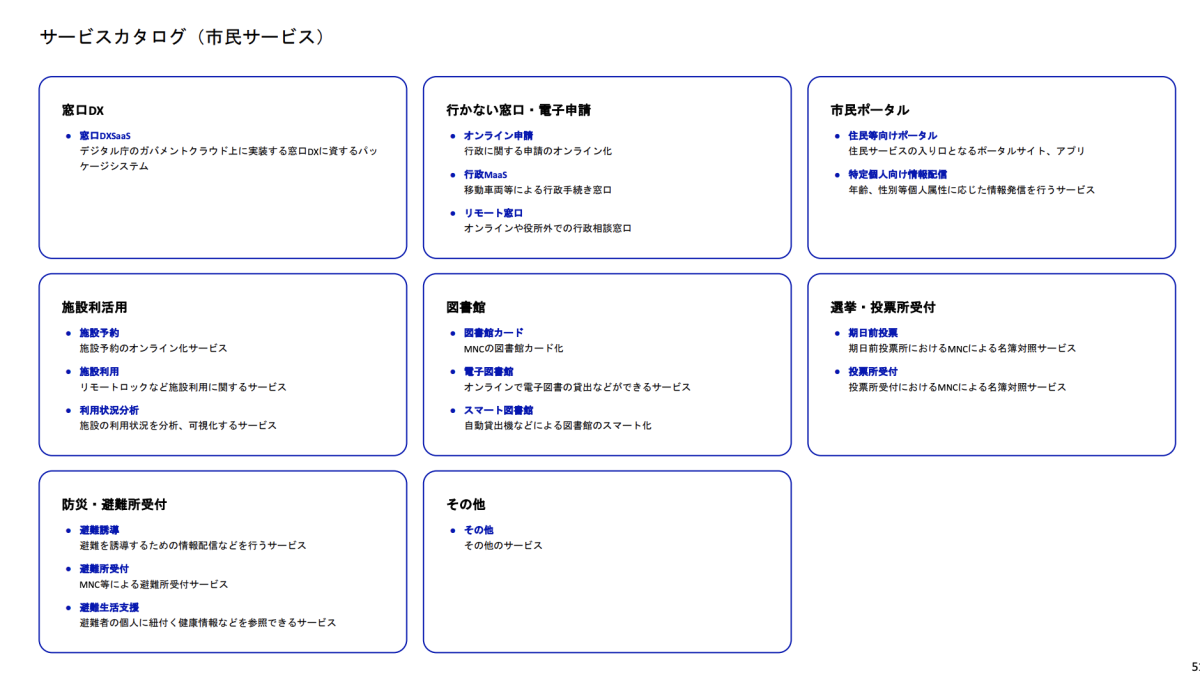Click the blue その他 bullet link
This screenshot has height=683, width=1200.
click(x=478, y=529)
